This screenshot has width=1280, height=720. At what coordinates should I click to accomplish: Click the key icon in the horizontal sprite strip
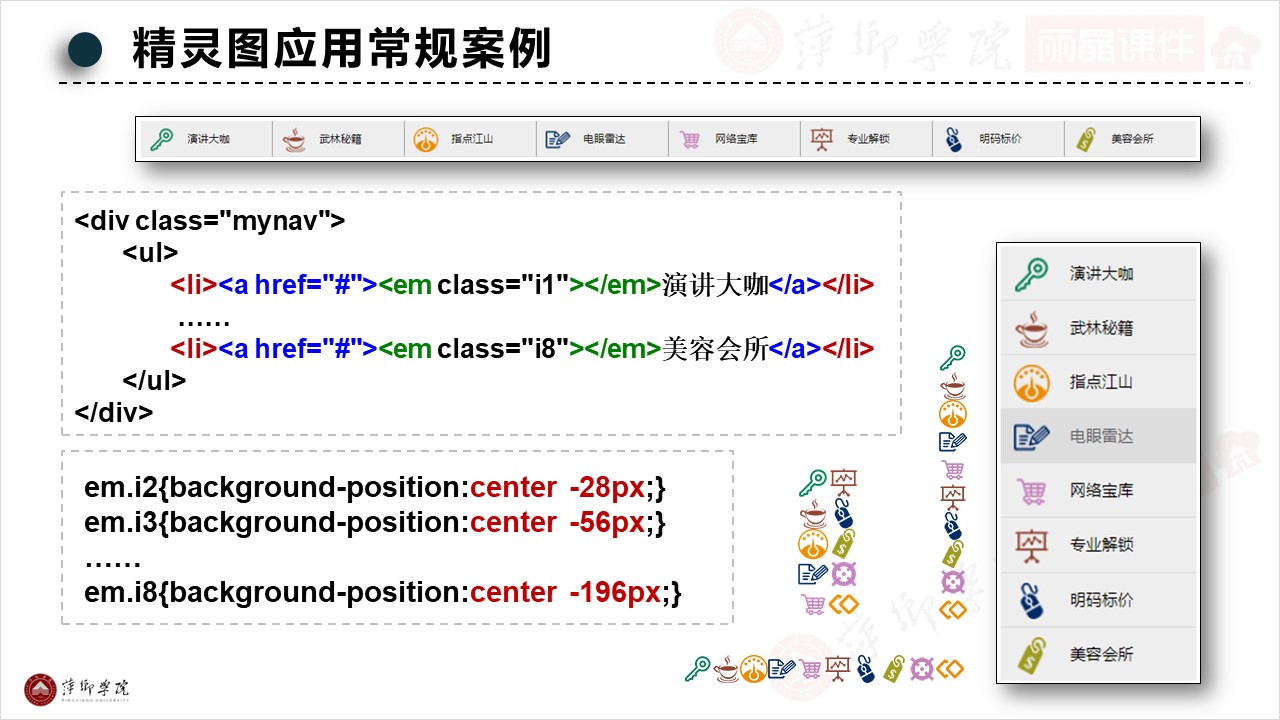698,668
